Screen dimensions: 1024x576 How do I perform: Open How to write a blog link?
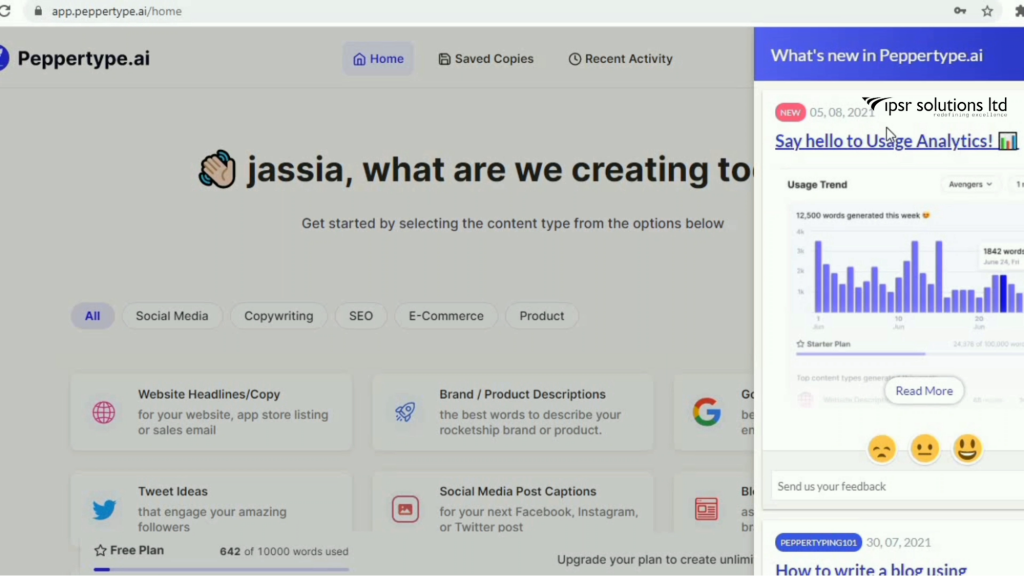[x=871, y=569]
